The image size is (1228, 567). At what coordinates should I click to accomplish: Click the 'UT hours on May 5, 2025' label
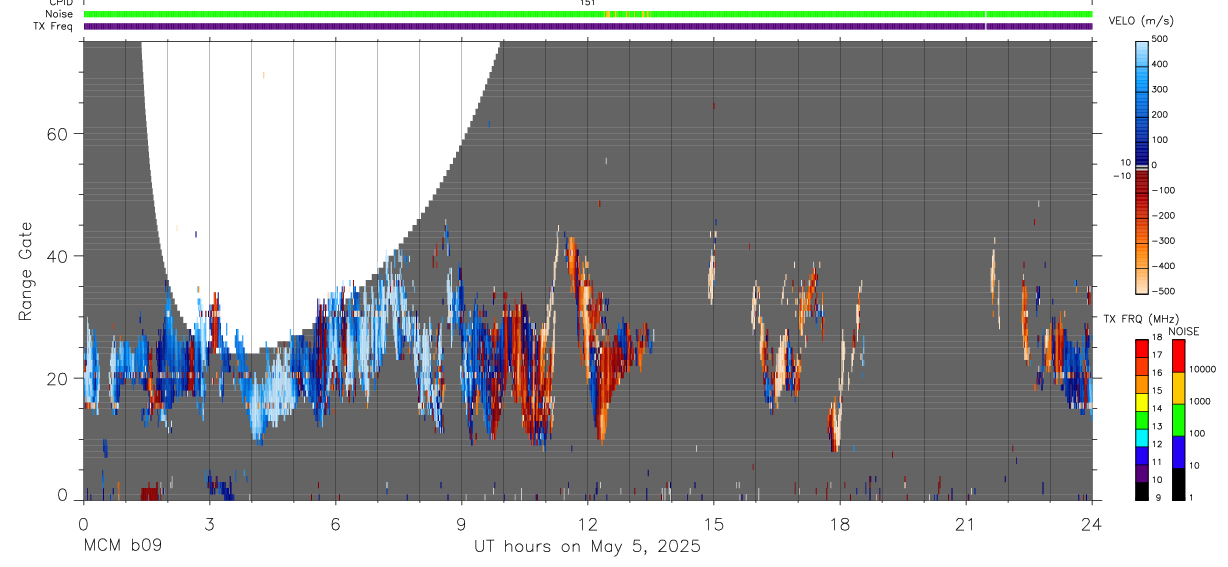point(587,547)
